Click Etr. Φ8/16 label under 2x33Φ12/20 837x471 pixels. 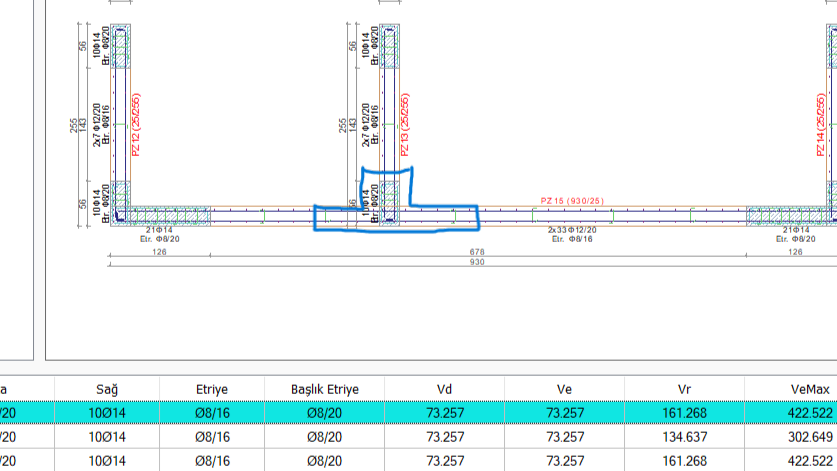coord(572,239)
